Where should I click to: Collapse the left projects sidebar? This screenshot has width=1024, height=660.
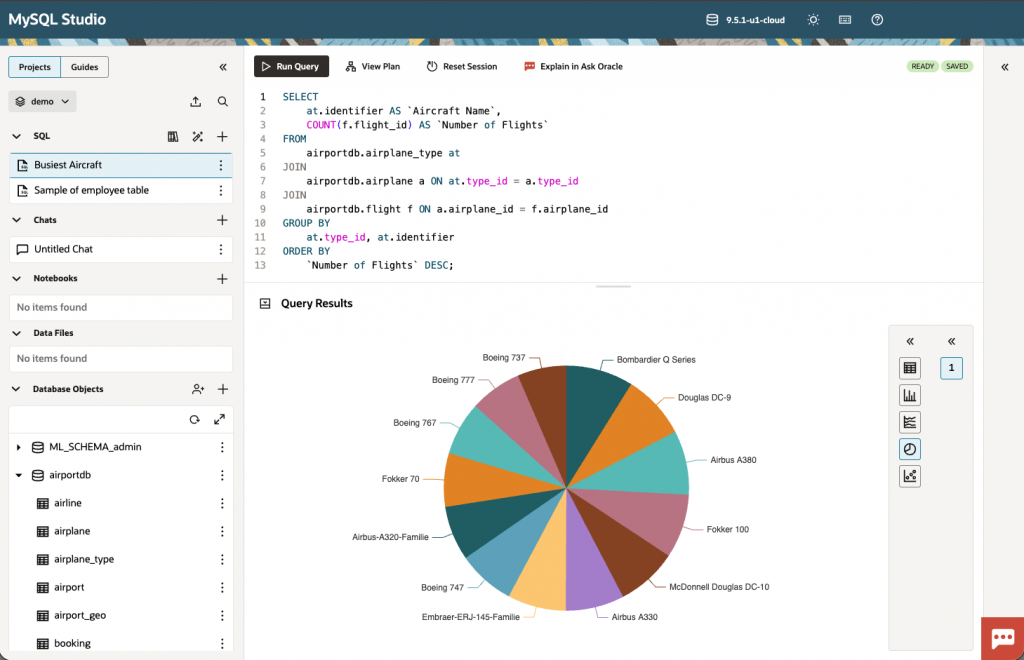click(224, 67)
